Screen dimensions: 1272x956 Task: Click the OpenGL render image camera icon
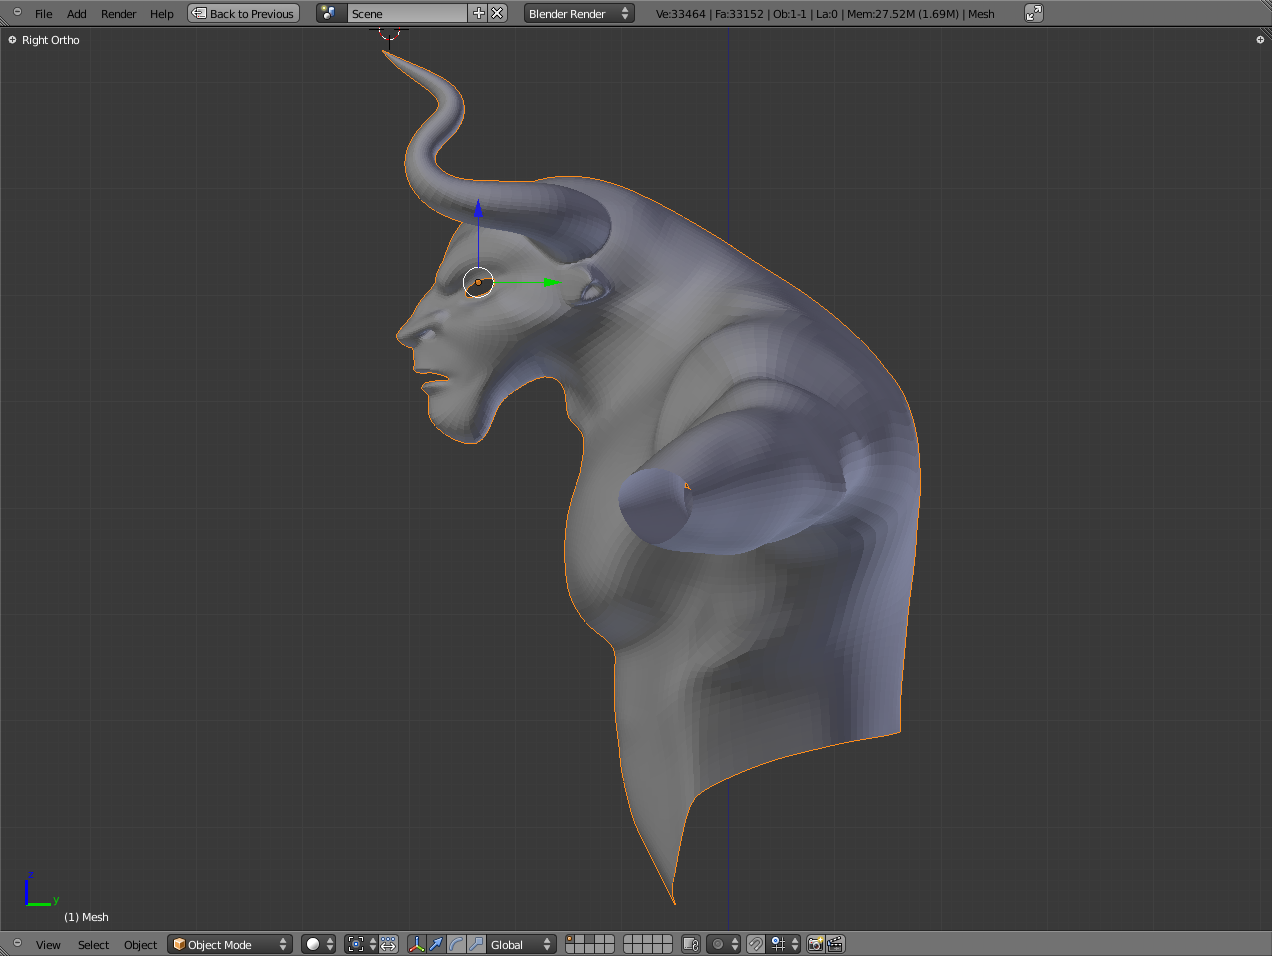816,944
